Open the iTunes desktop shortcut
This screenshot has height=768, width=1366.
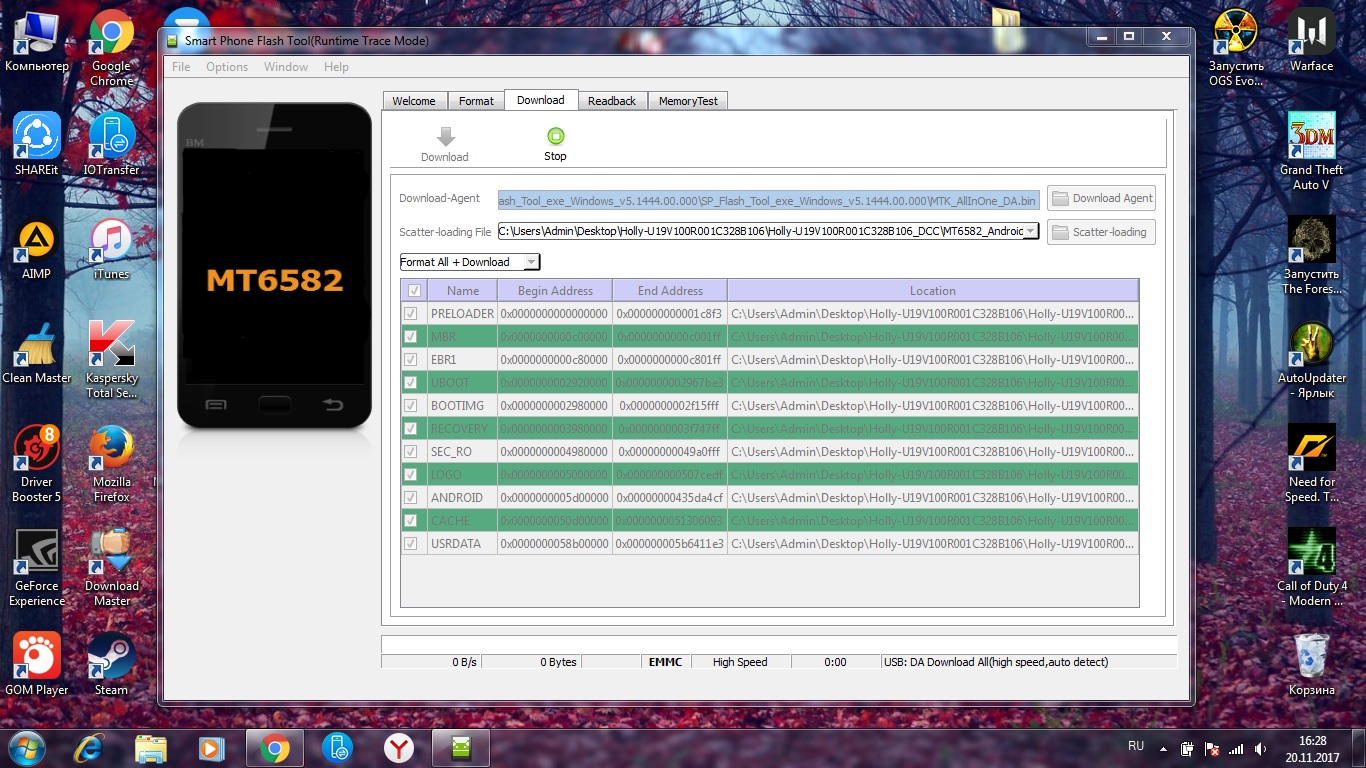[111, 244]
